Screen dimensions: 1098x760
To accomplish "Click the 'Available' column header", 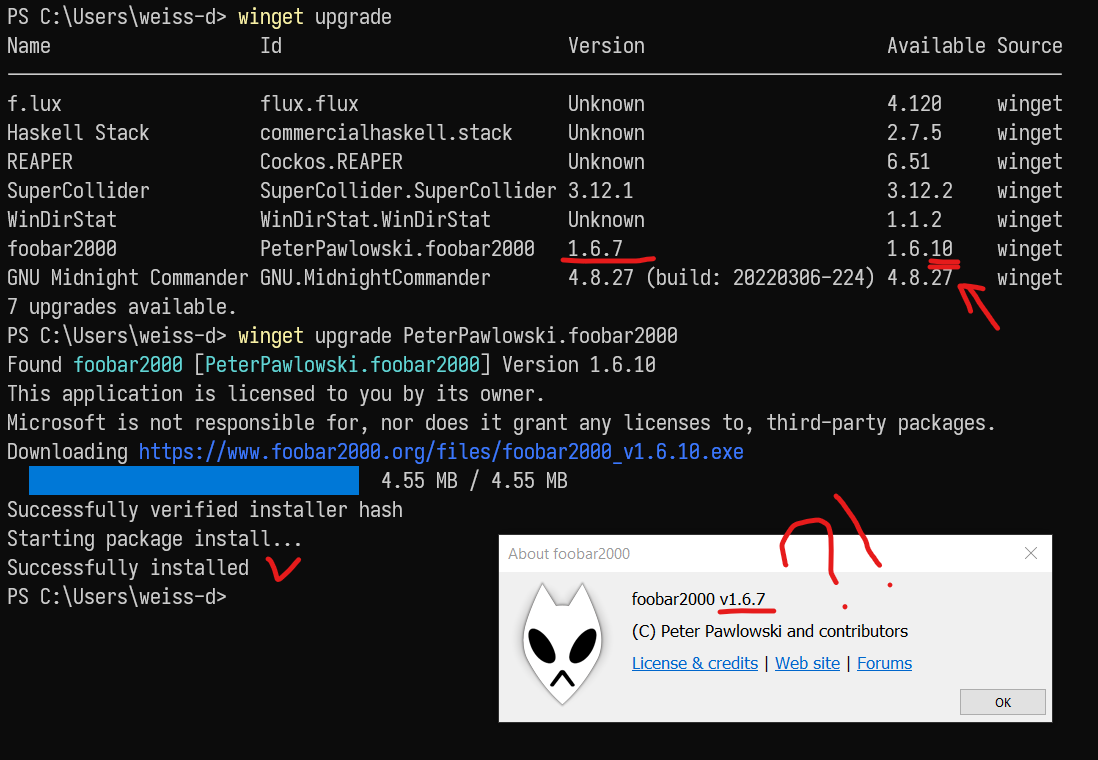I will pyautogui.click(x=936, y=46).
